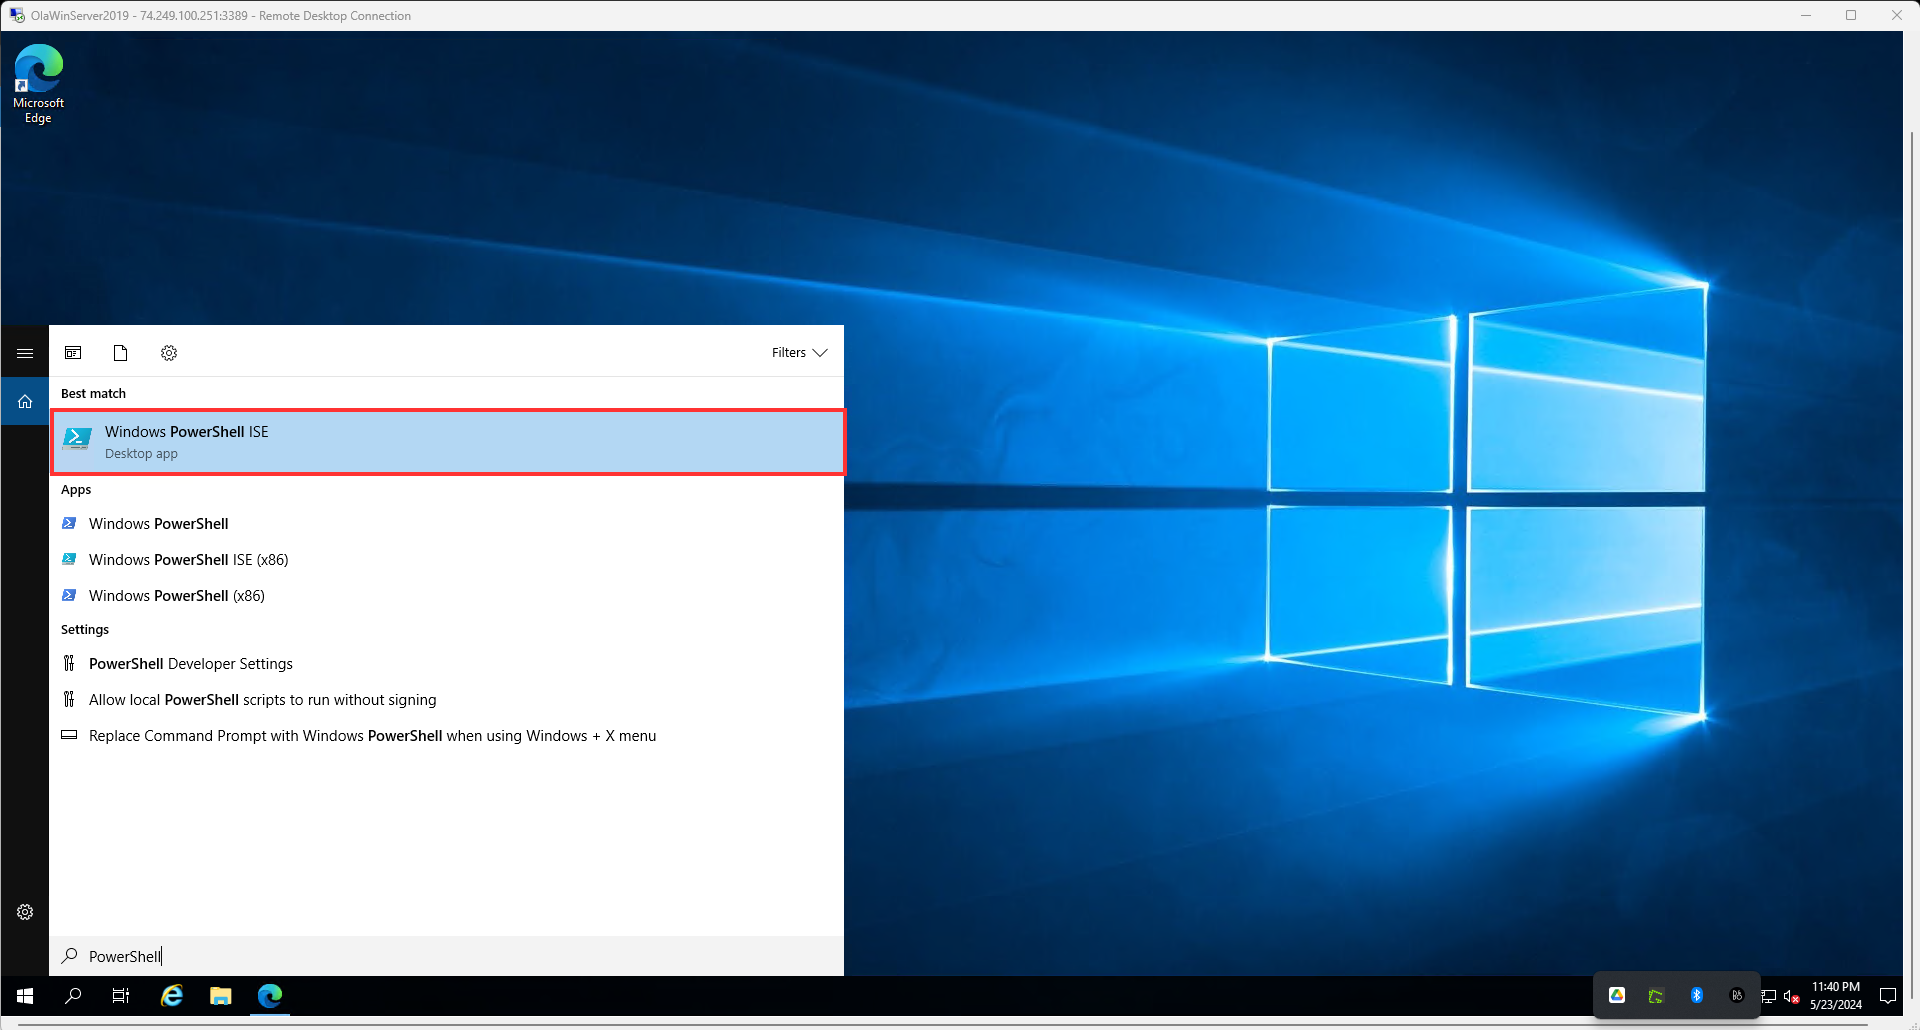The width and height of the screenshot is (1920, 1030).
Task: Select Windows PowerShell under Apps
Action: point(158,523)
